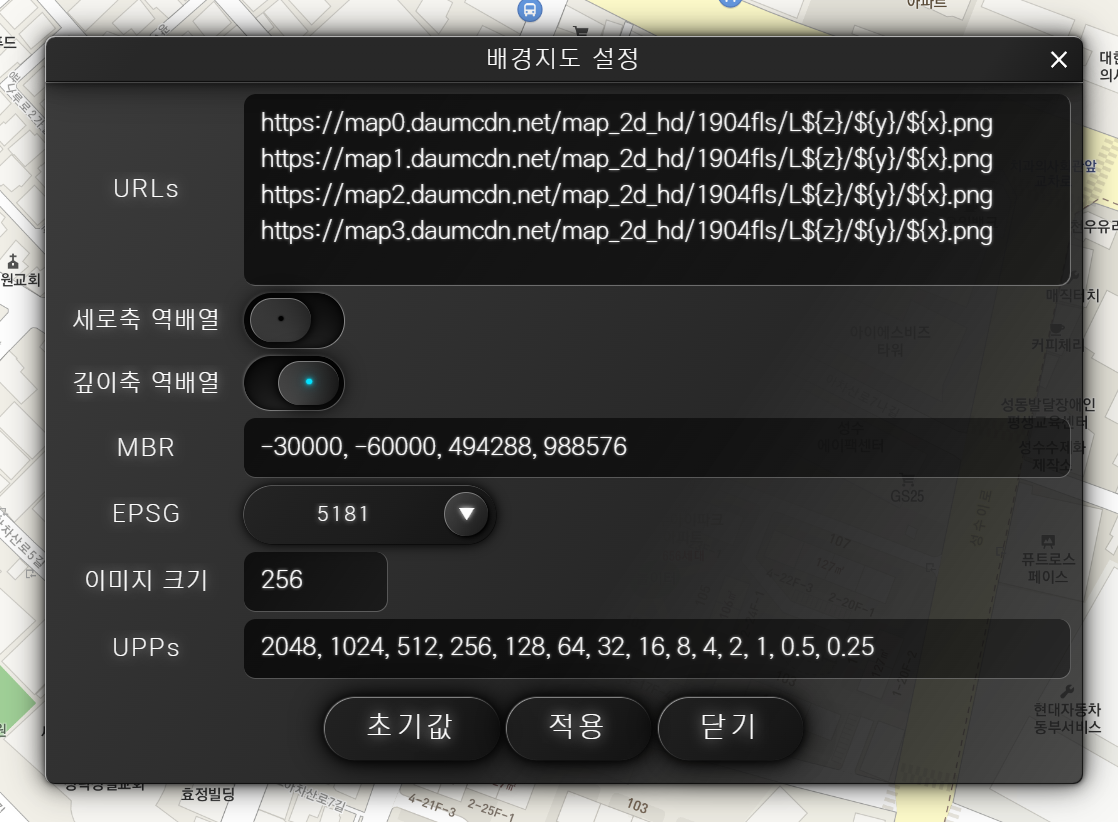Open the EPSG combo box showing 5181
This screenshot has width=1118, height=822.
(369, 514)
